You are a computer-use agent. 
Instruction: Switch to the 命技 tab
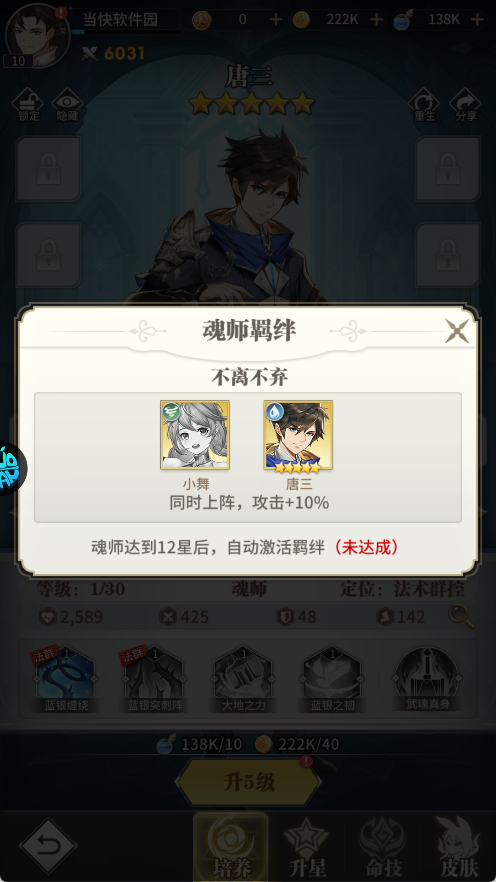click(x=382, y=847)
